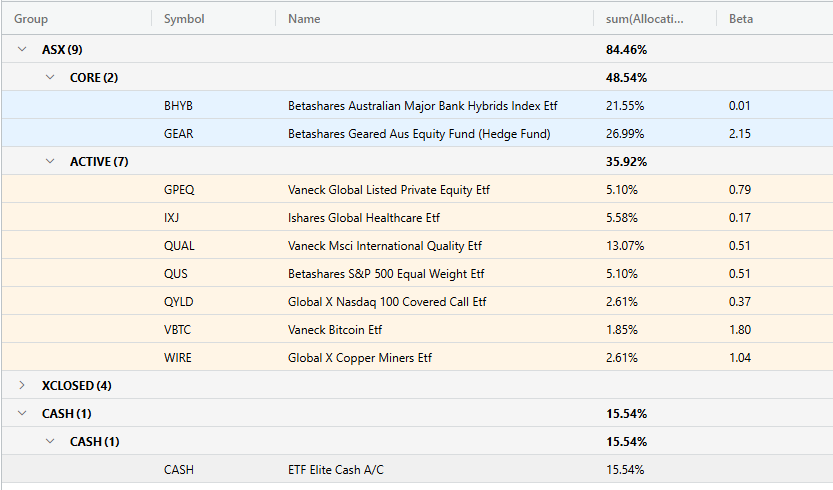Click Global X Copper Miners Etf name
This screenshot has width=833, height=490.
pyautogui.click(x=360, y=358)
